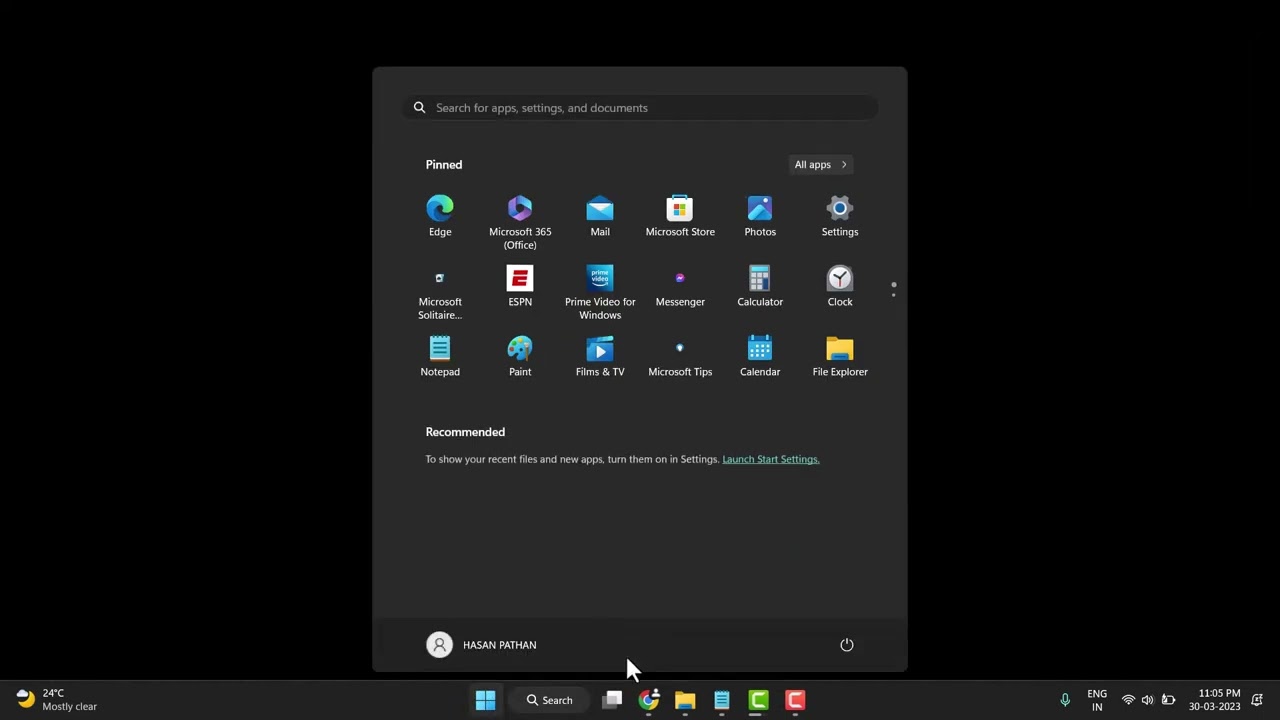Click the battery tray icon
Image resolution: width=1280 pixels, height=720 pixels.
click(1168, 700)
